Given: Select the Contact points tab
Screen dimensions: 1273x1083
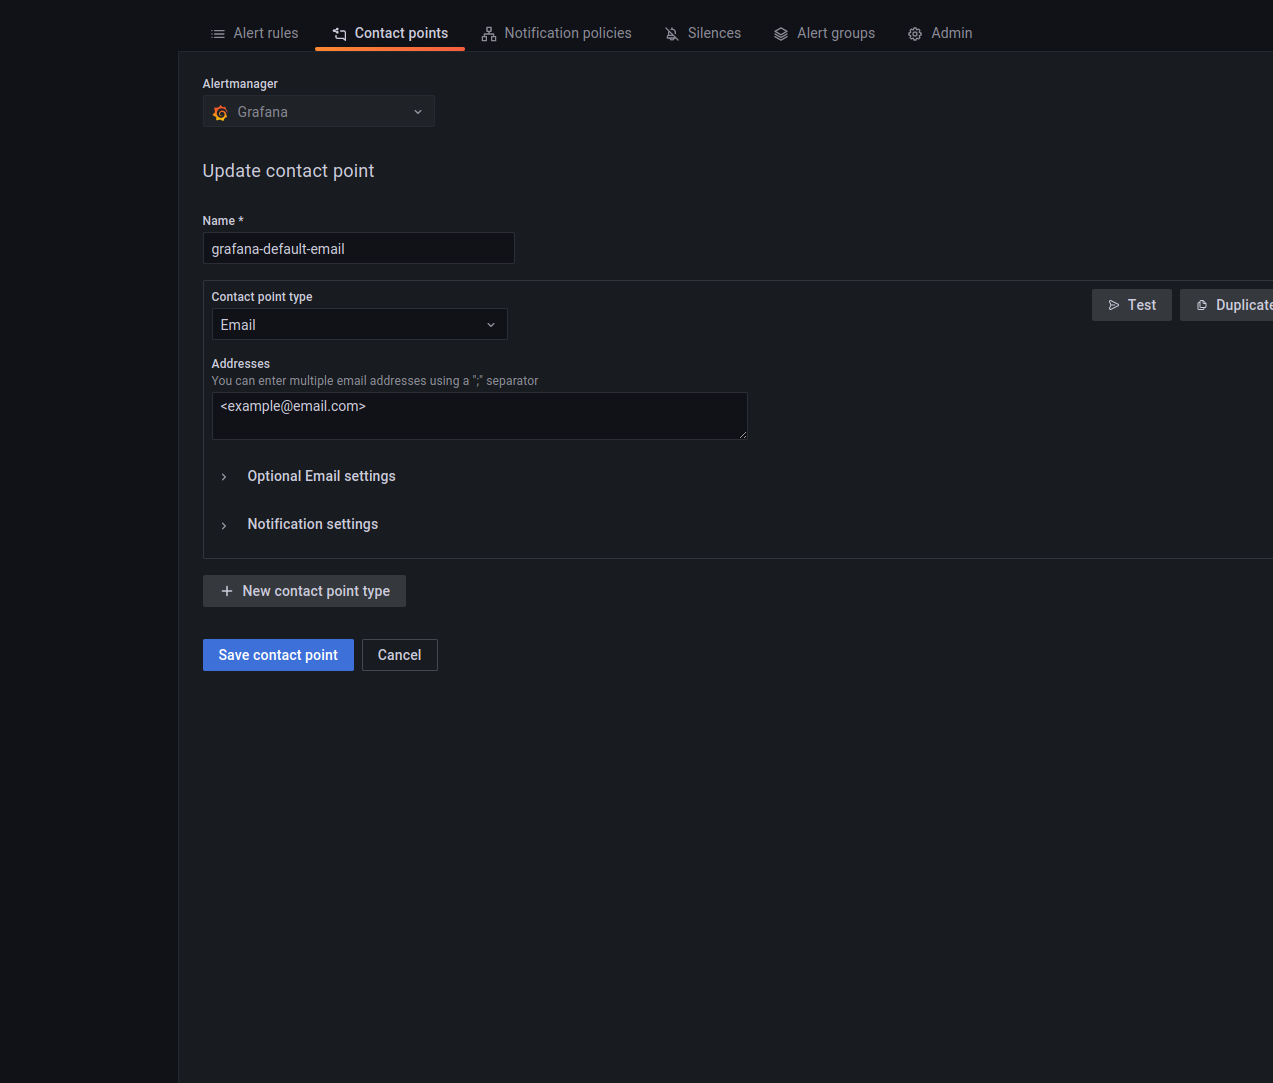Looking at the screenshot, I should coord(390,33).
